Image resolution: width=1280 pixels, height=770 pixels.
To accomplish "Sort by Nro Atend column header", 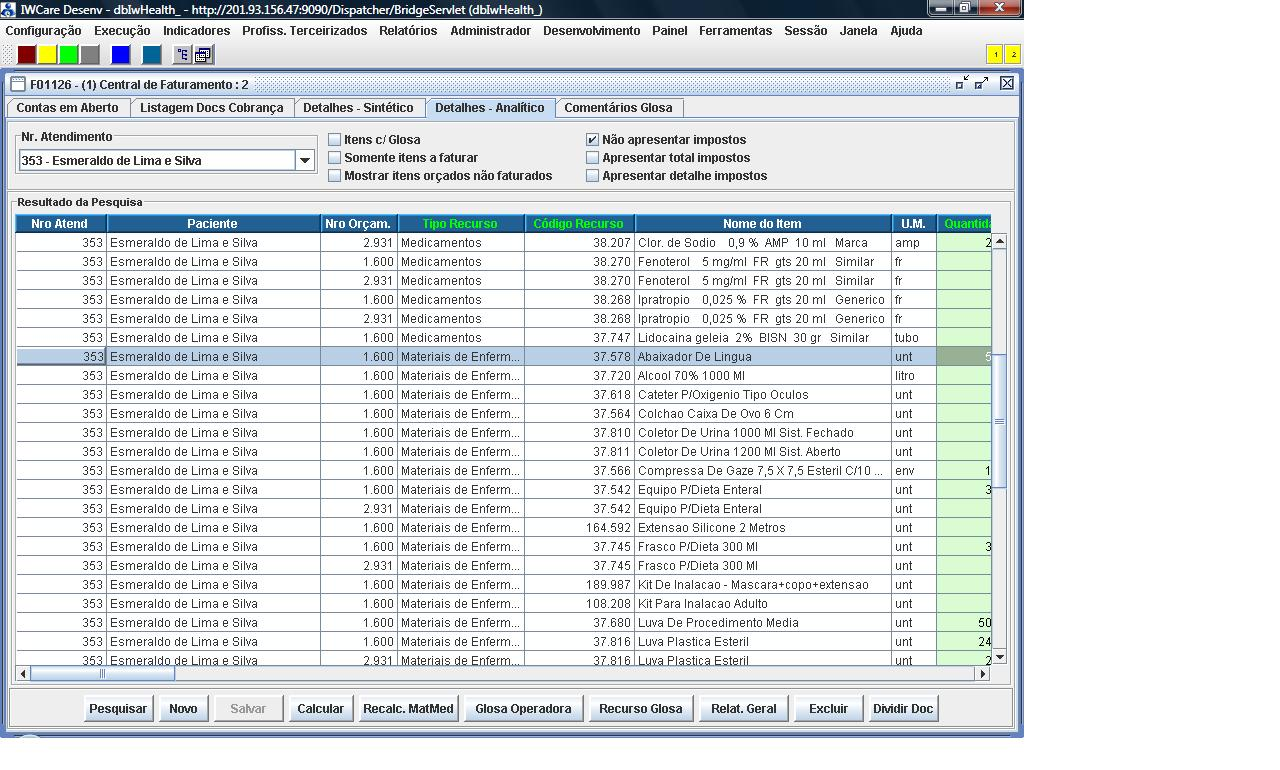I will click(x=61, y=224).
